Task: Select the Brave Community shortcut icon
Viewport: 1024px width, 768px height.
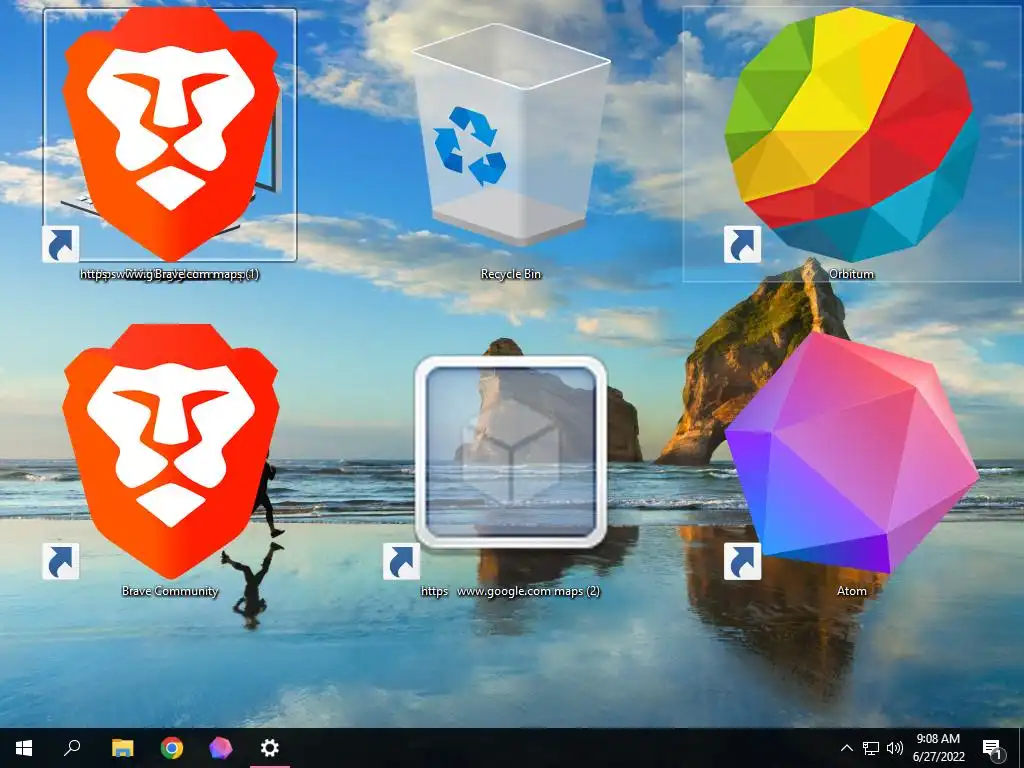Action: [x=170, y=451]
